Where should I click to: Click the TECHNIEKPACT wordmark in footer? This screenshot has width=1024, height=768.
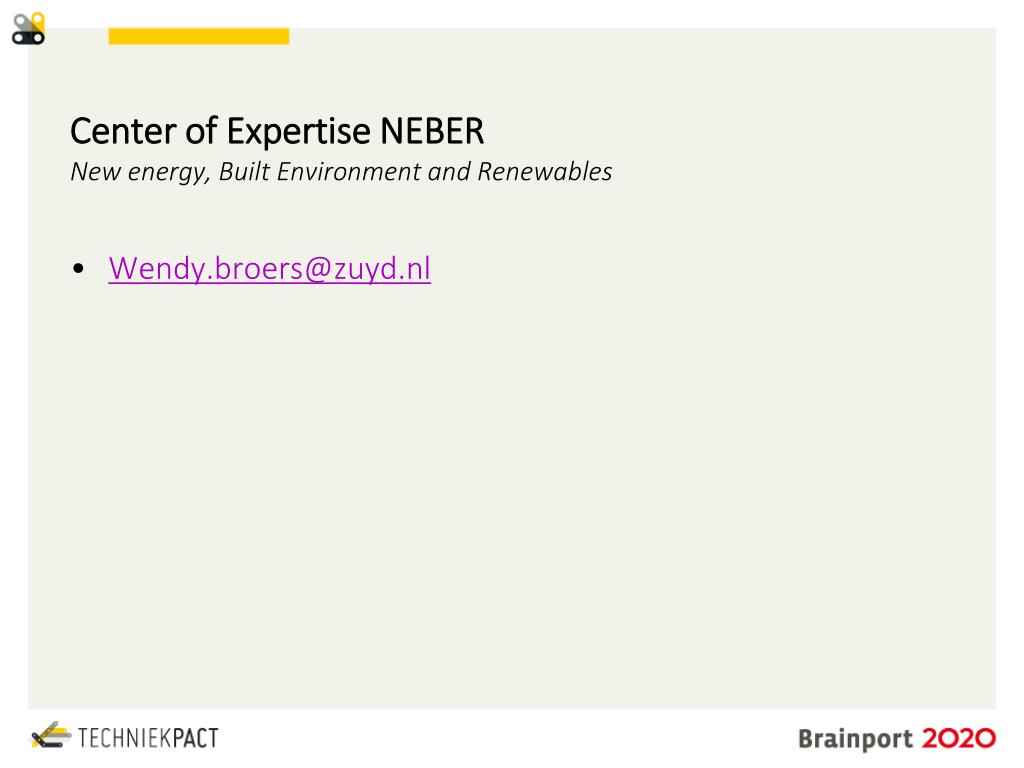(x=148, y=738)
